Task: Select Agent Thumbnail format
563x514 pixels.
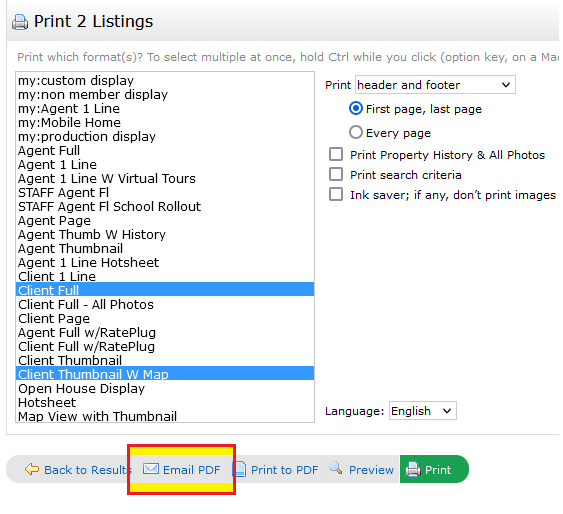Action: pos(165,248)
